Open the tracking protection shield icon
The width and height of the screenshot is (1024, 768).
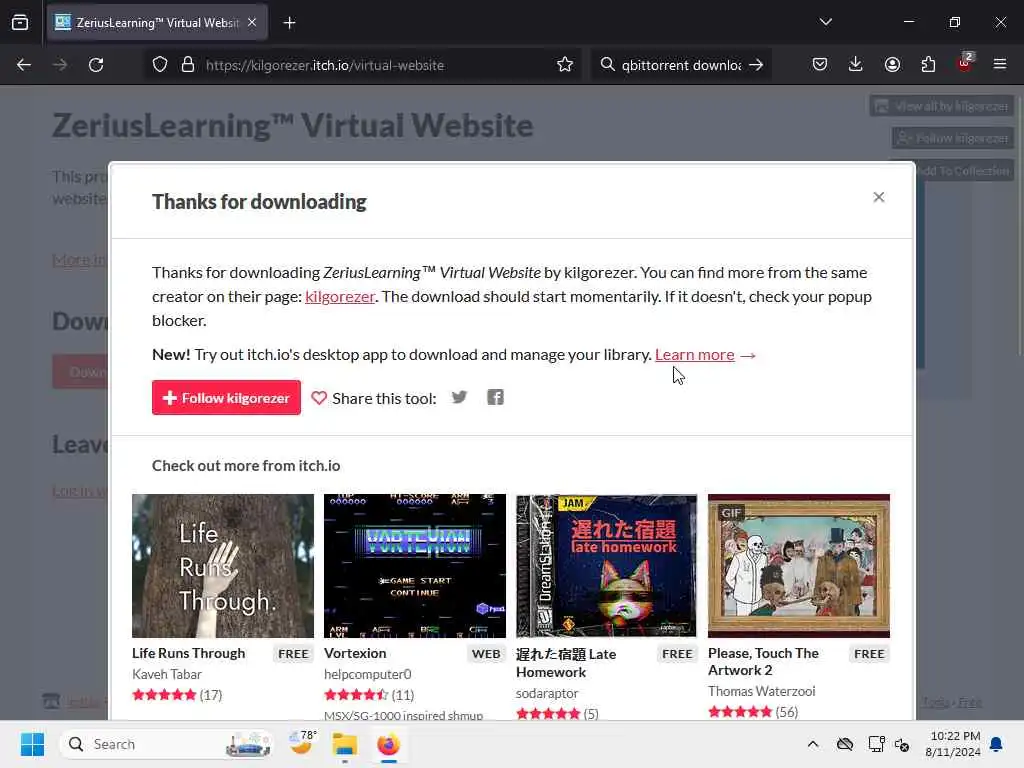pyautogui.click(x=160, y=65)
